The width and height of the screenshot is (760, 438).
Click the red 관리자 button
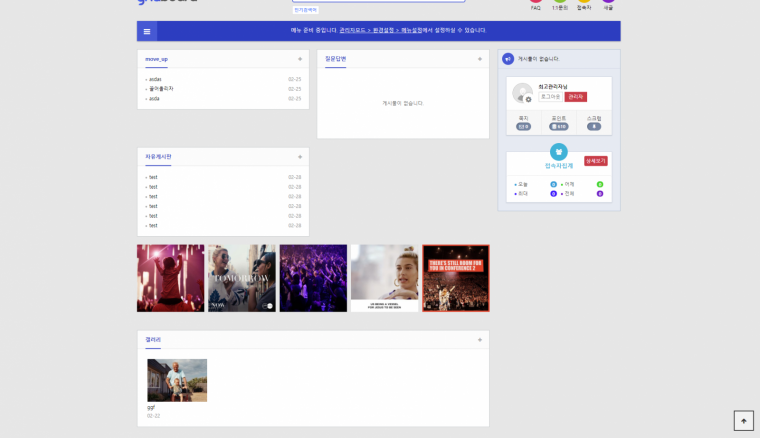point(576,97)
